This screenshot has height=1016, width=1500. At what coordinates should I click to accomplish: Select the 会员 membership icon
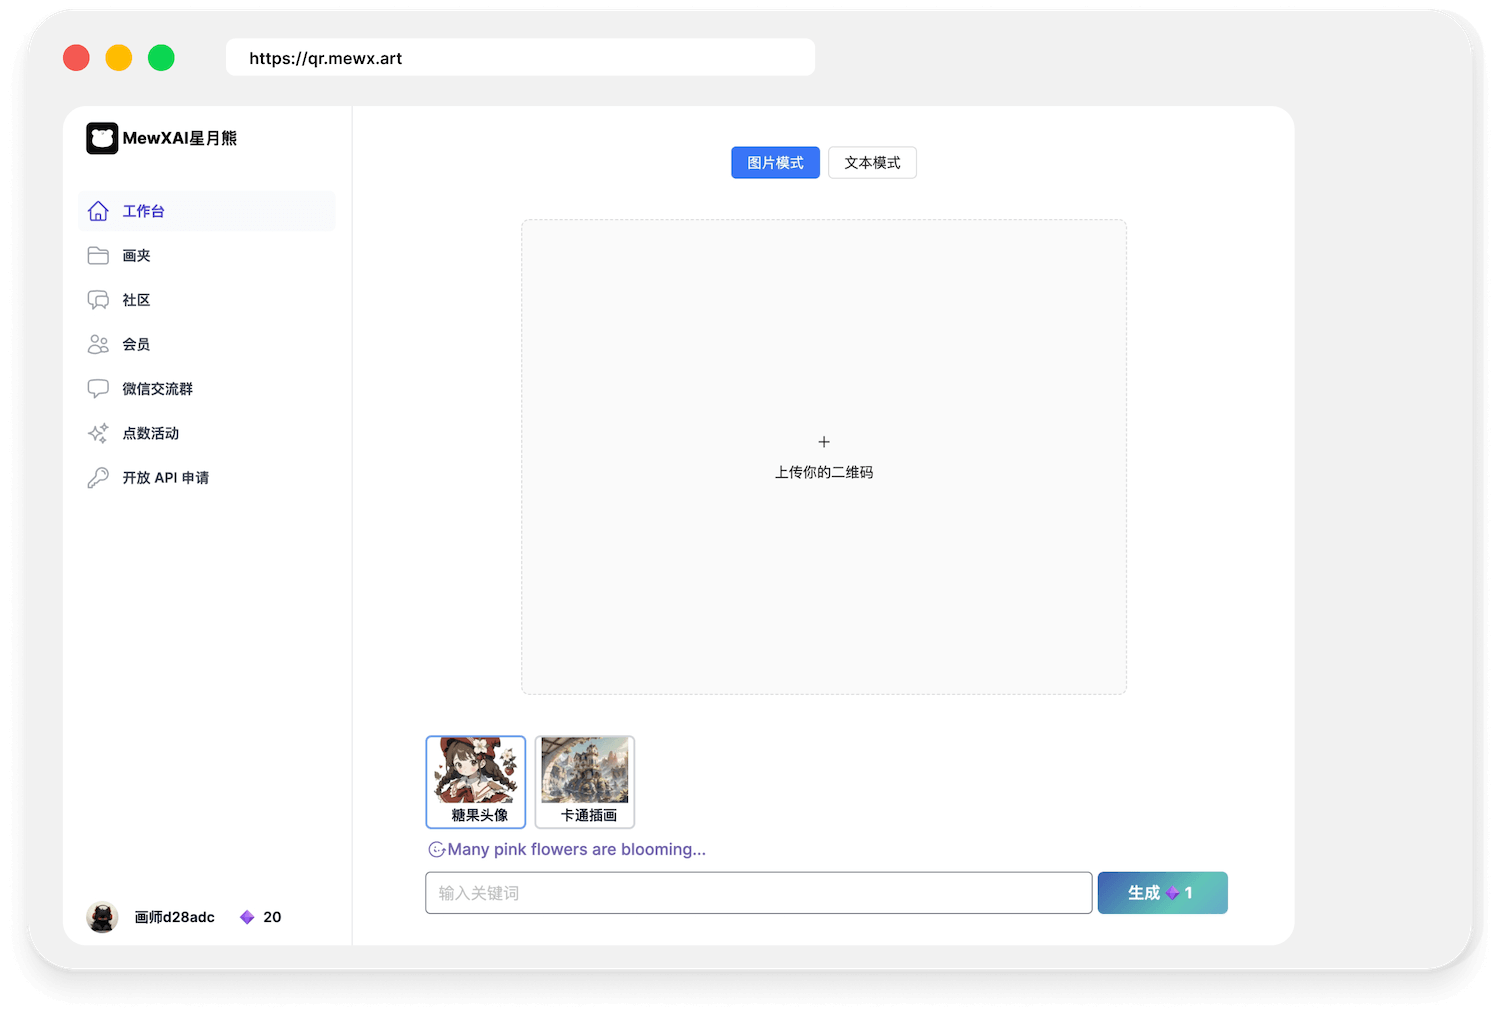click(x=98, y=343)
